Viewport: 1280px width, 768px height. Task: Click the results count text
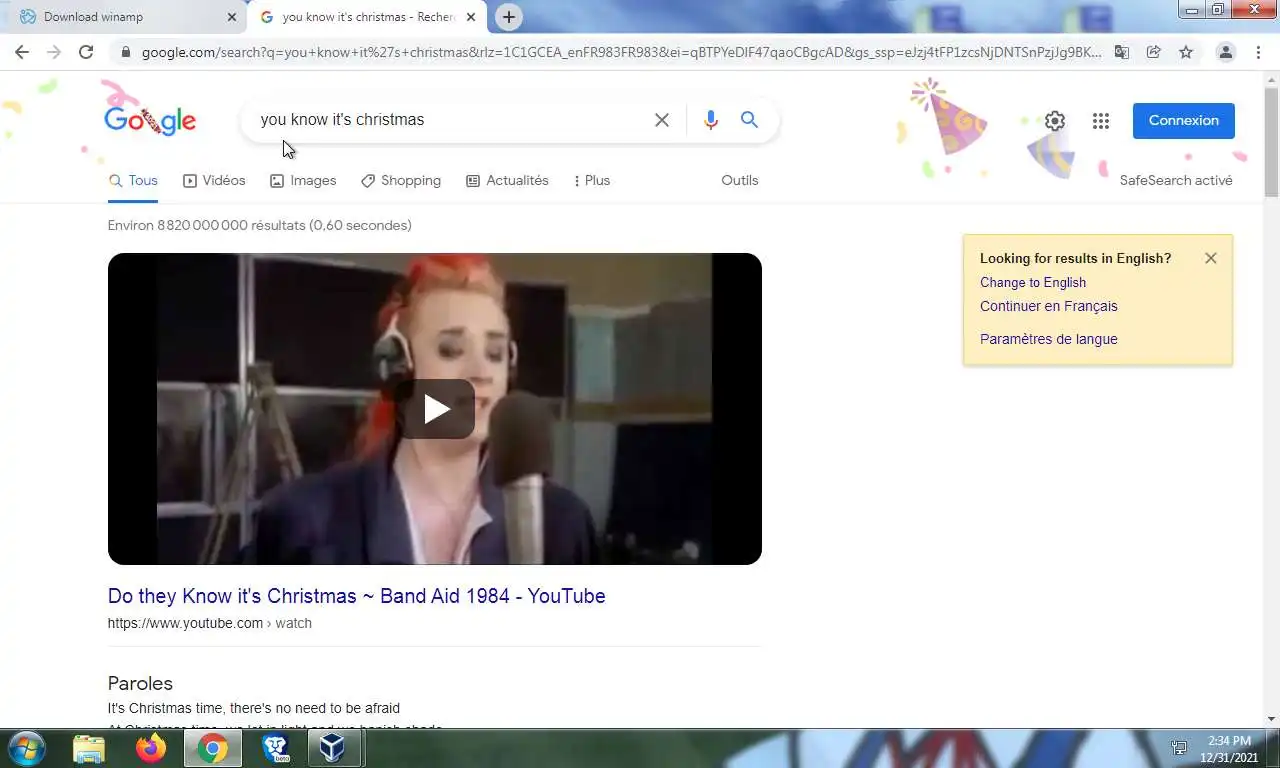click(260, 225)
